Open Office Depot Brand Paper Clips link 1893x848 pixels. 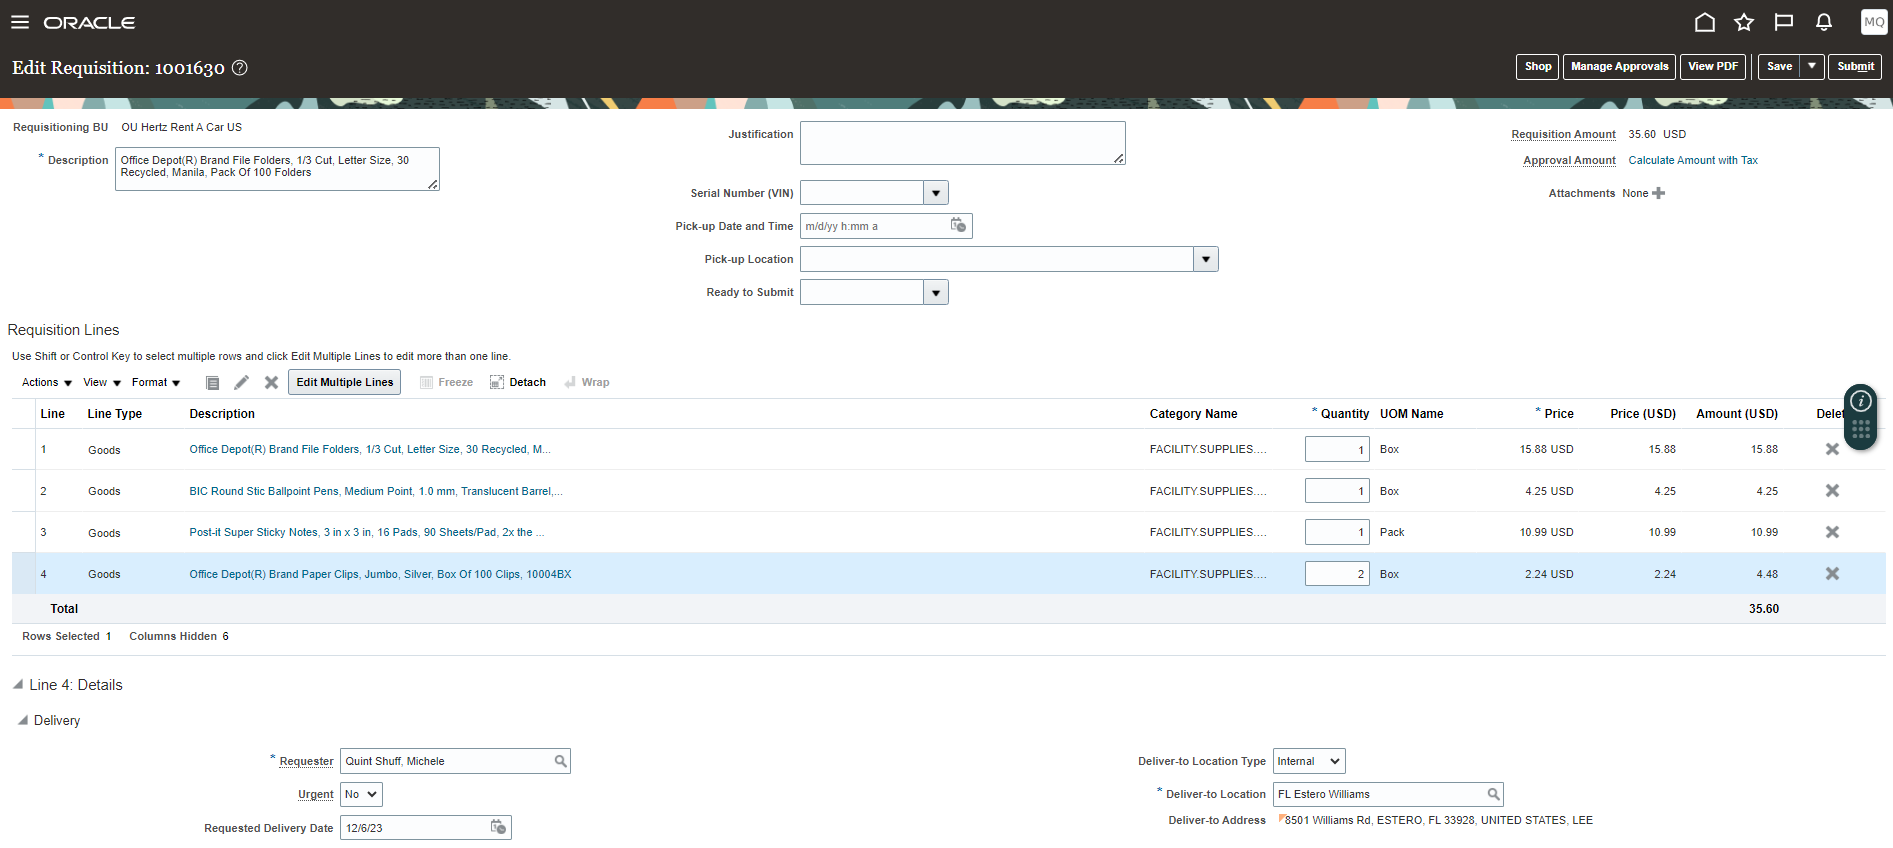point(380,574)
